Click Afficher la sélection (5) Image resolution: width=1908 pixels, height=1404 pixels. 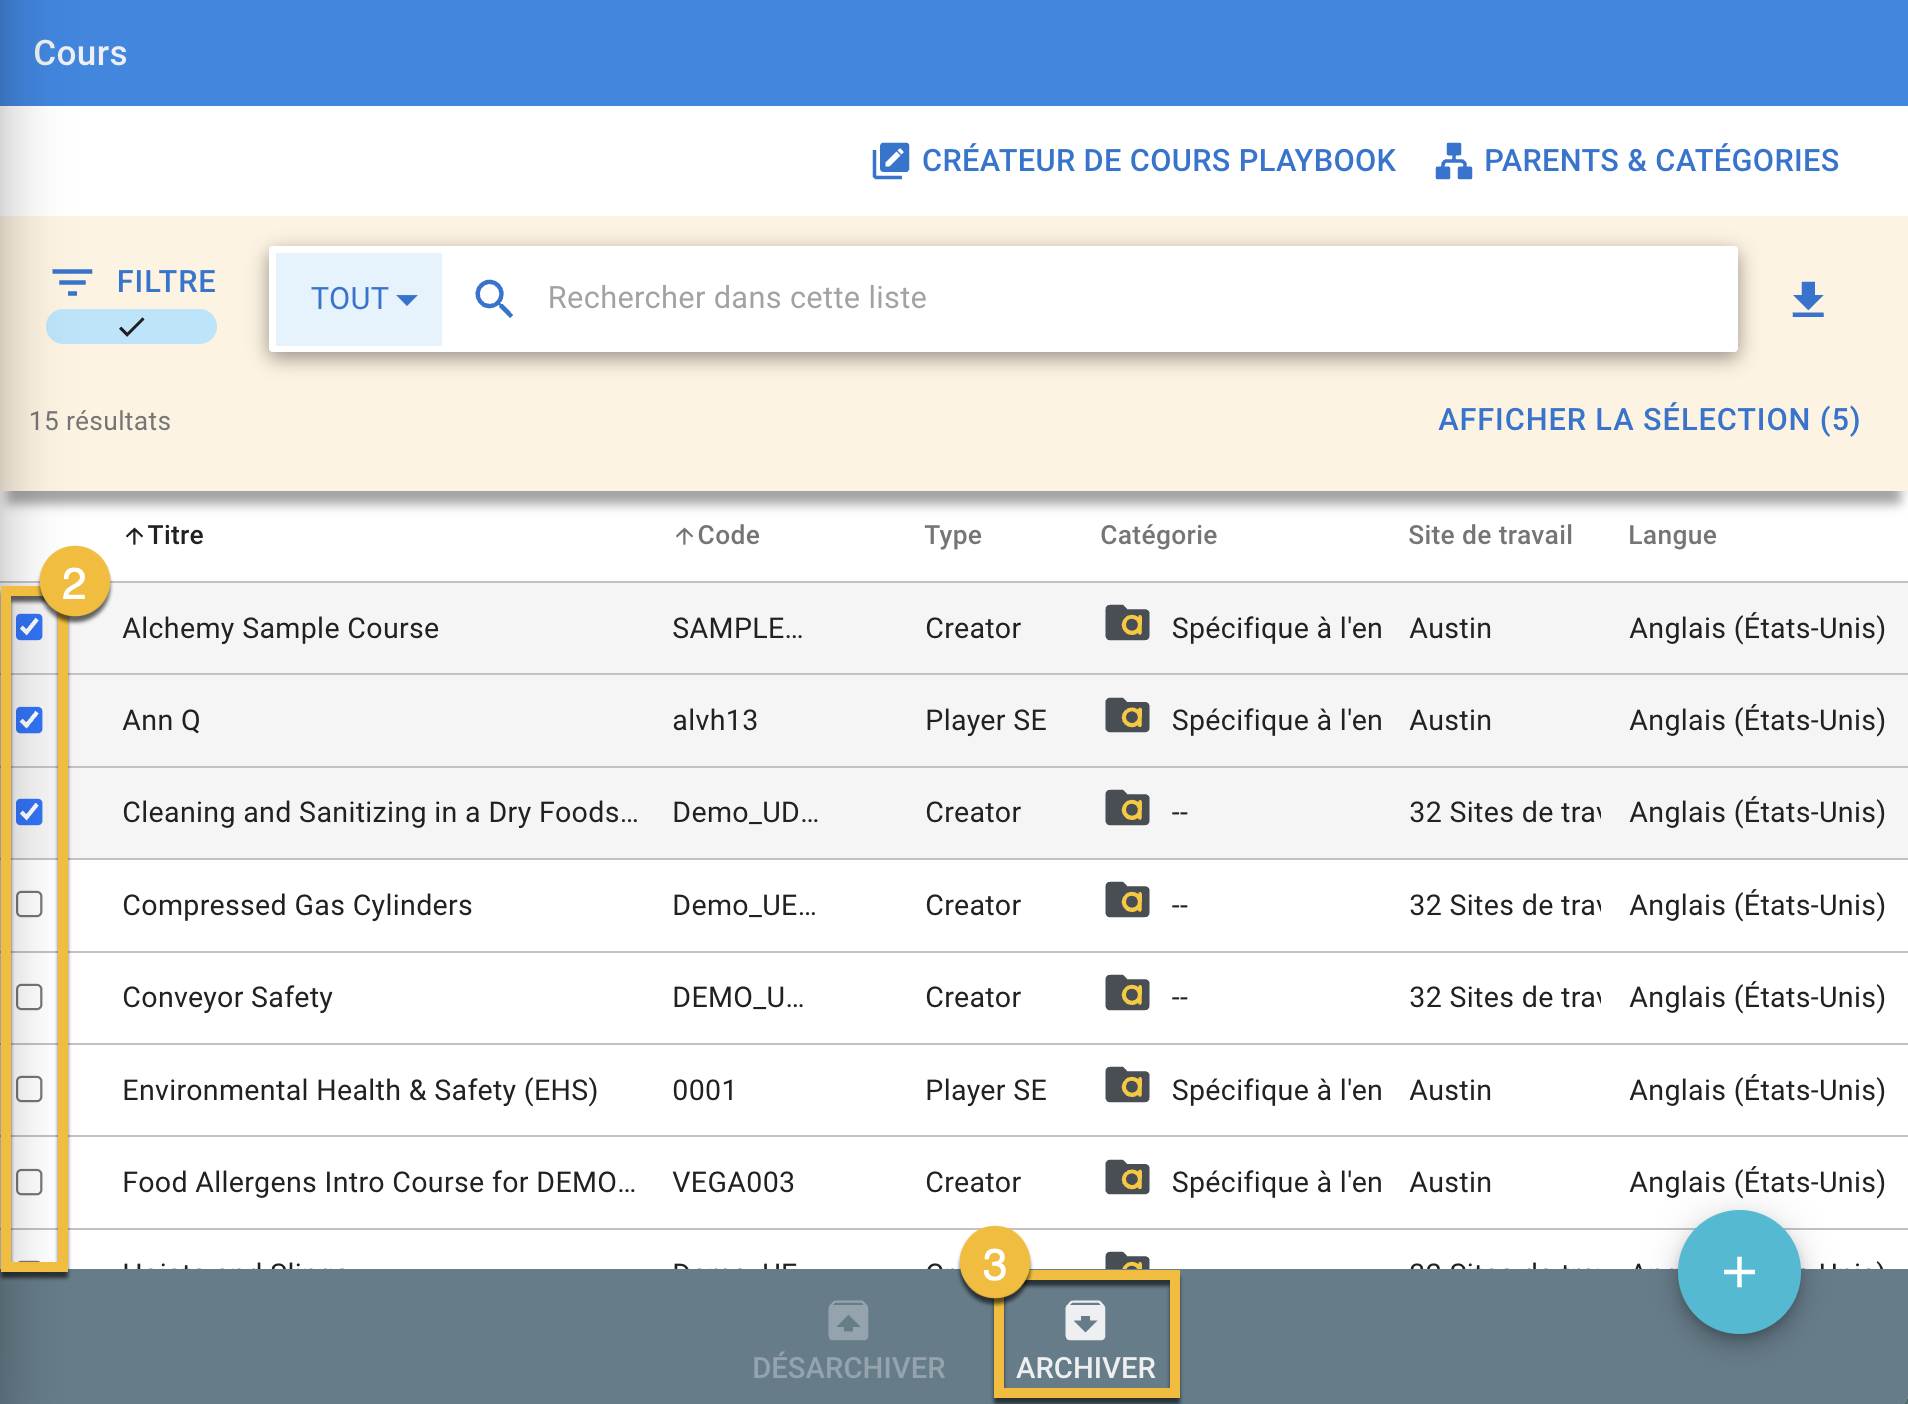(x=1649, y=420)
